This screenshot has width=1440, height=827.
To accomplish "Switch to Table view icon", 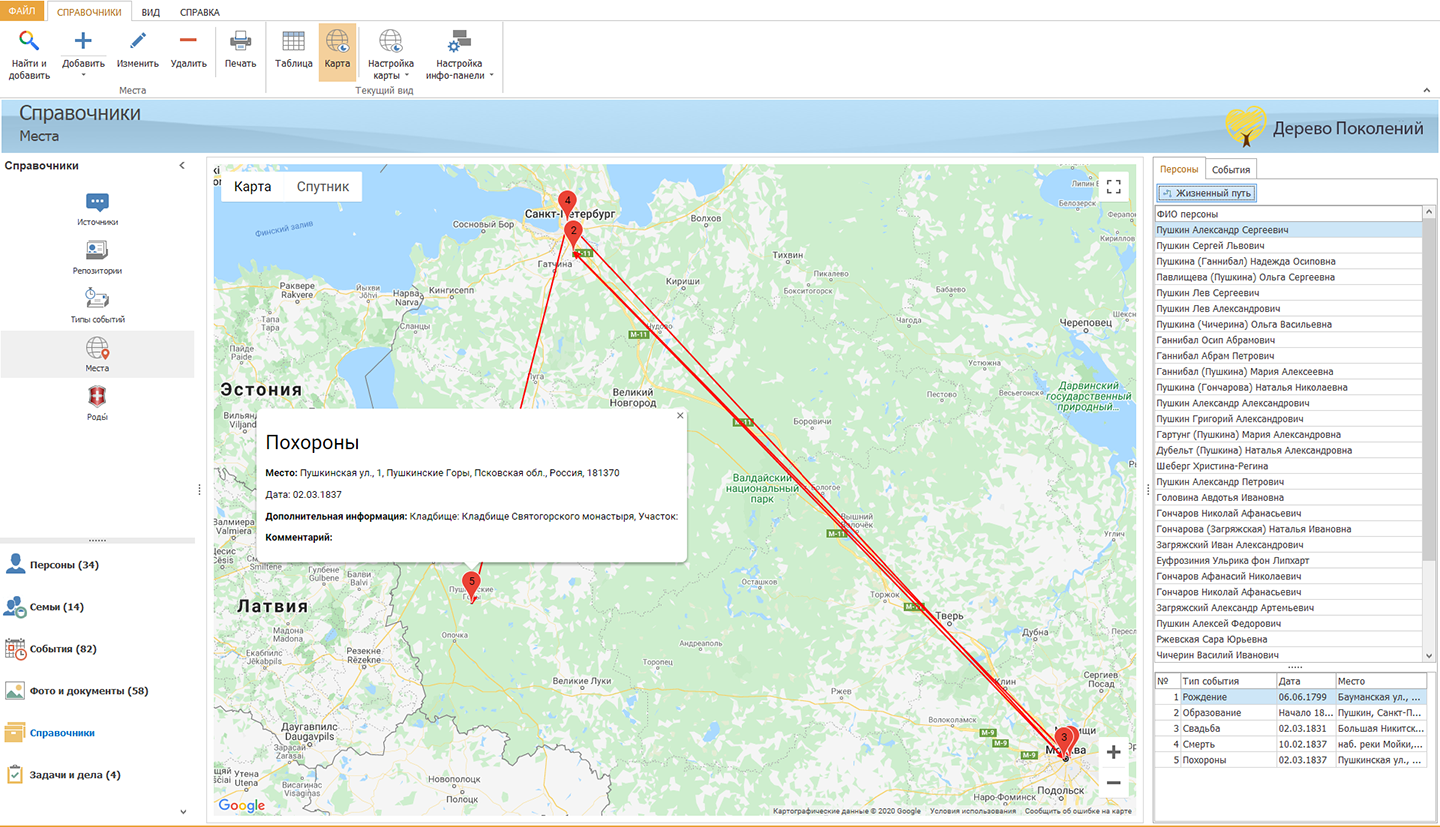I will [x=294, y=41].
